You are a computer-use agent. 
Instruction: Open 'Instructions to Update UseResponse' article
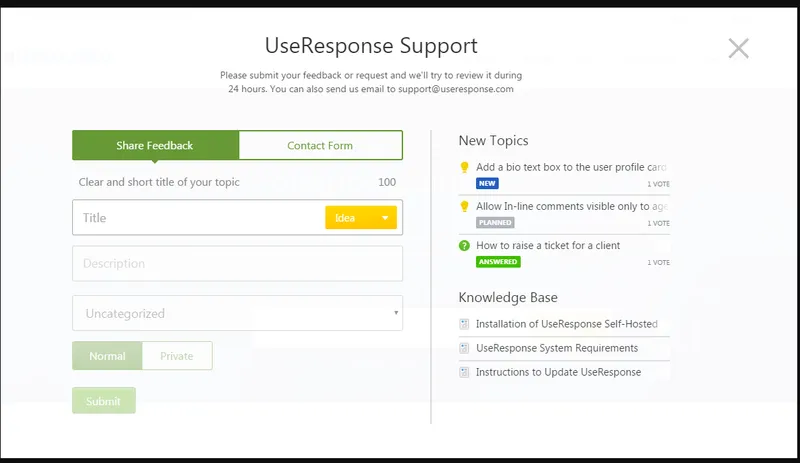(x=558, y=372)
